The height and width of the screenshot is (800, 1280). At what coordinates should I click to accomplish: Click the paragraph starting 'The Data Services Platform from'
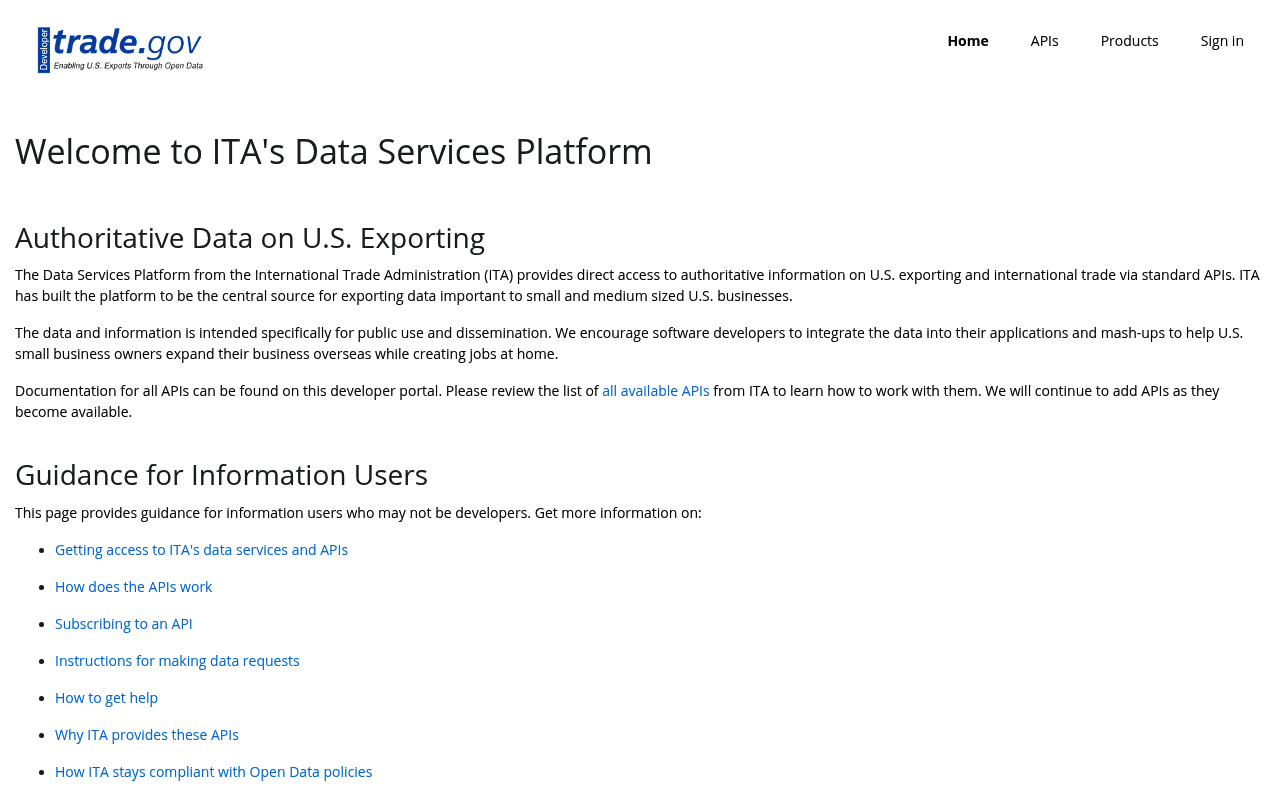click(637, 285)
